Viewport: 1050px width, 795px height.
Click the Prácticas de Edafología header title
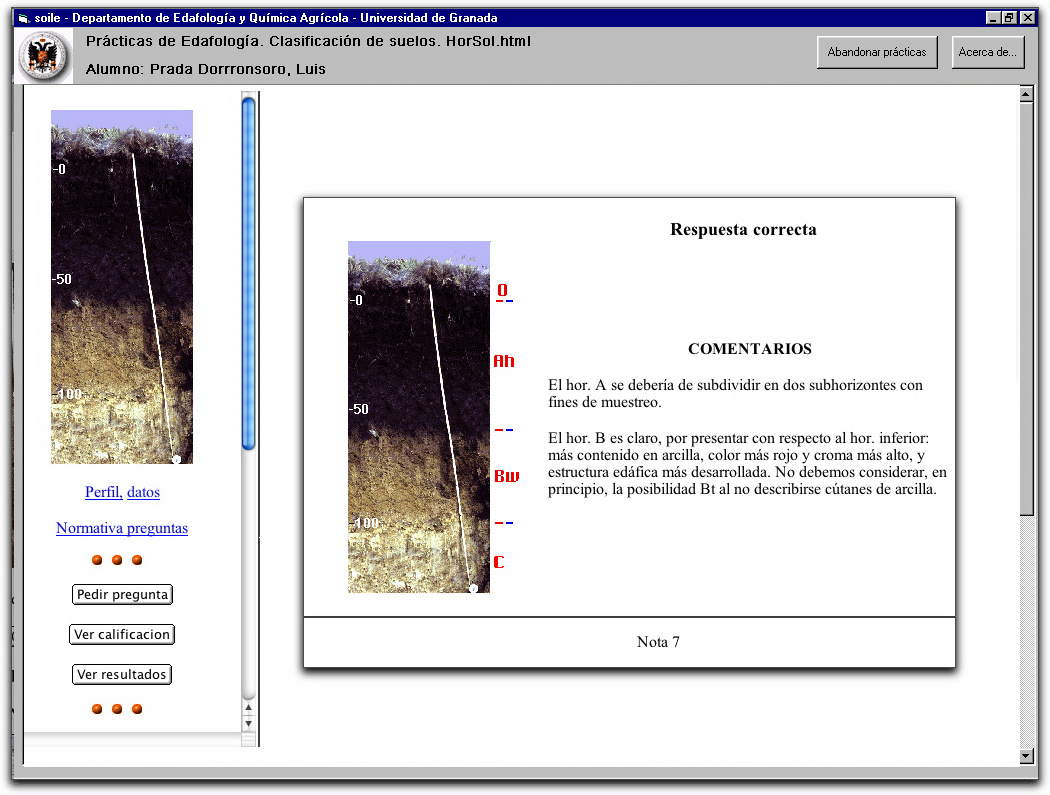click(308, 42)
